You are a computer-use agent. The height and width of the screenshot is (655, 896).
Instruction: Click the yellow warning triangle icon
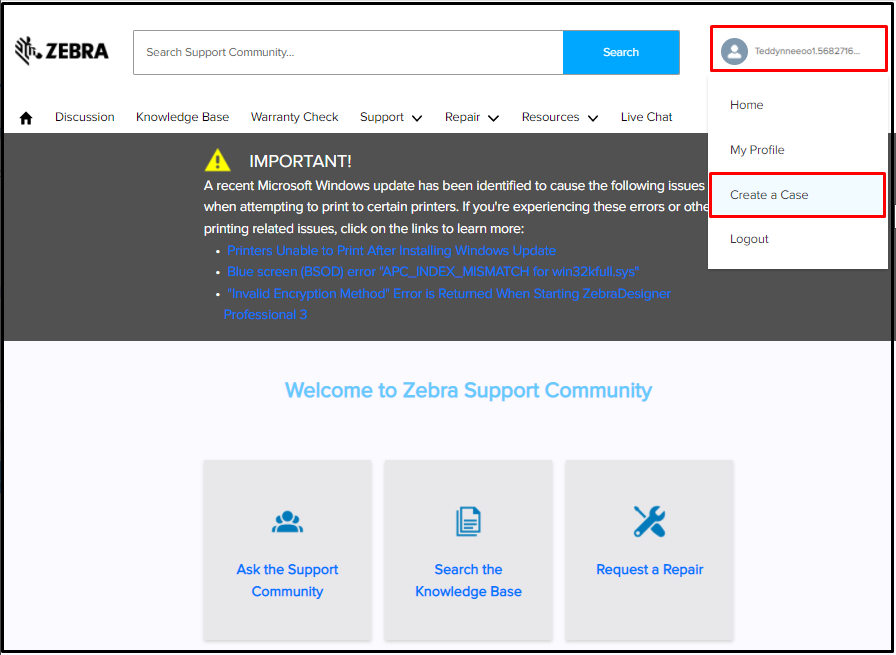tap(218, 160)
